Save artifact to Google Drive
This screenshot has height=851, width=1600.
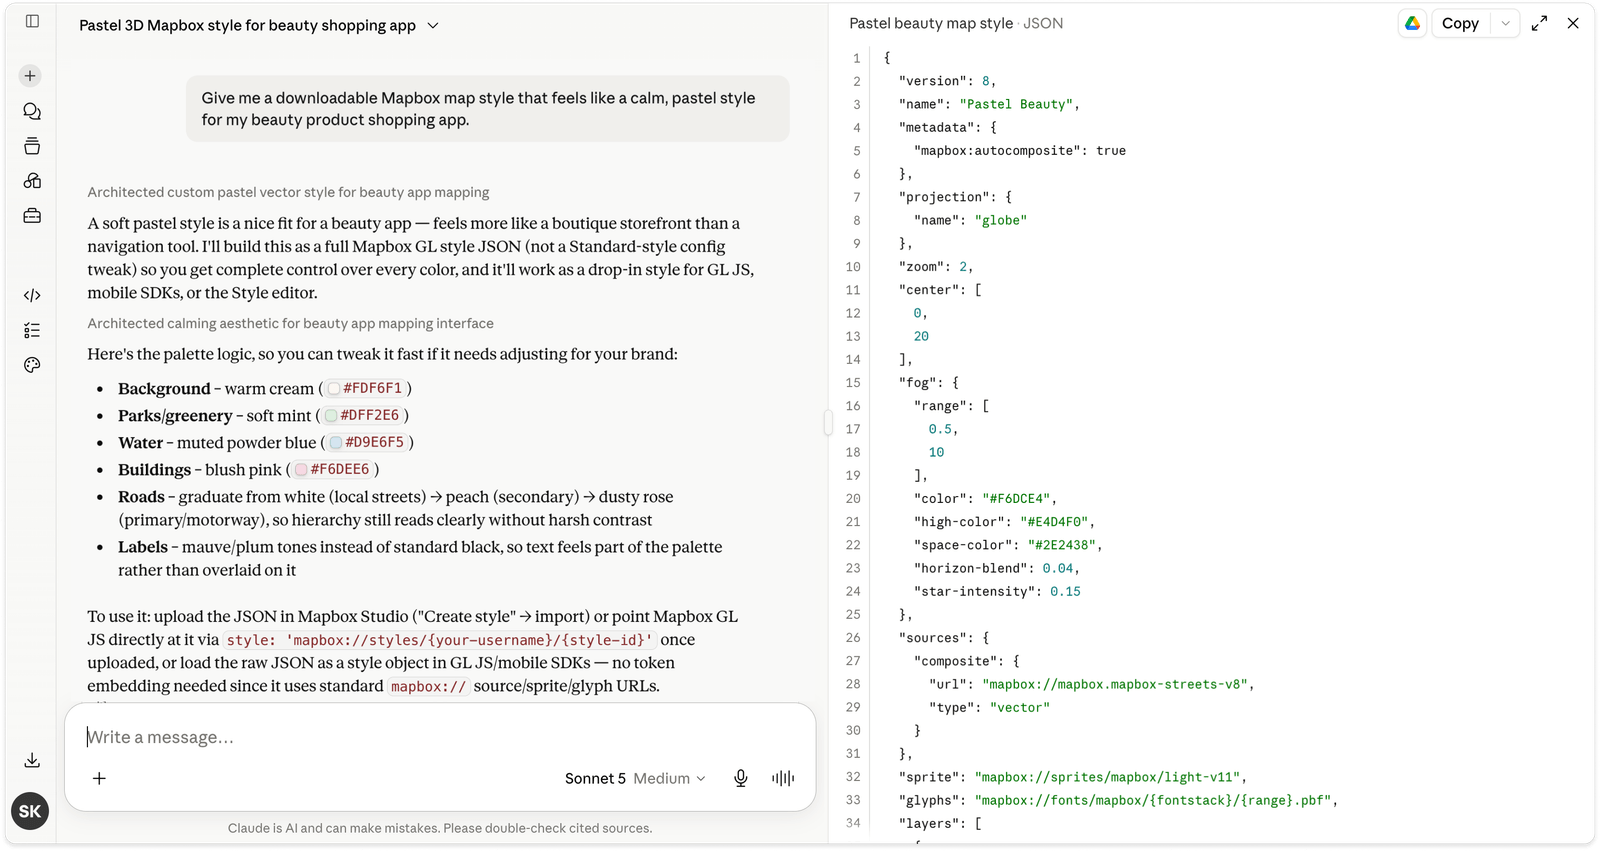tap(1412, 23)
